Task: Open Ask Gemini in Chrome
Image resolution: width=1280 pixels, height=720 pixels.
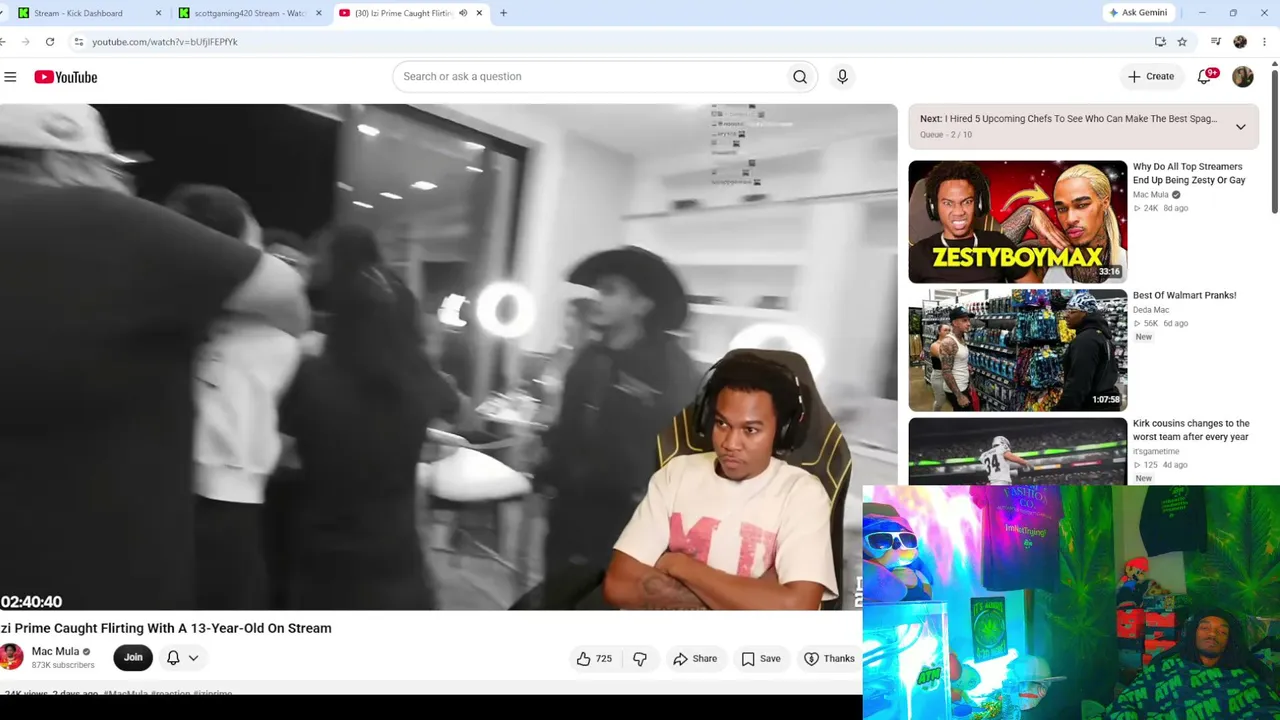Action: pos(1138,13)
